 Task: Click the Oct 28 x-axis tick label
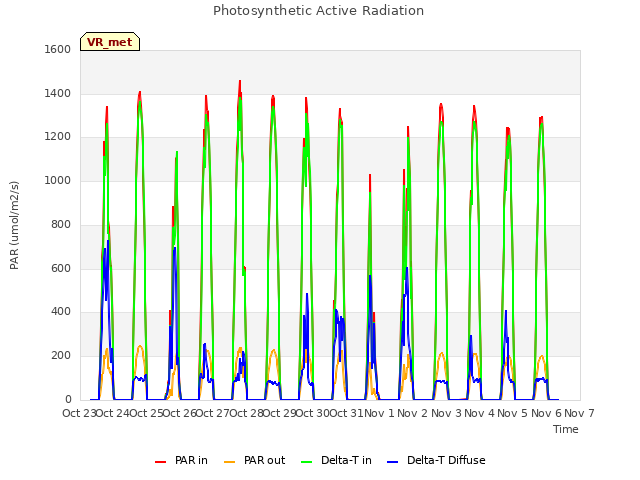tap(246, 413)
